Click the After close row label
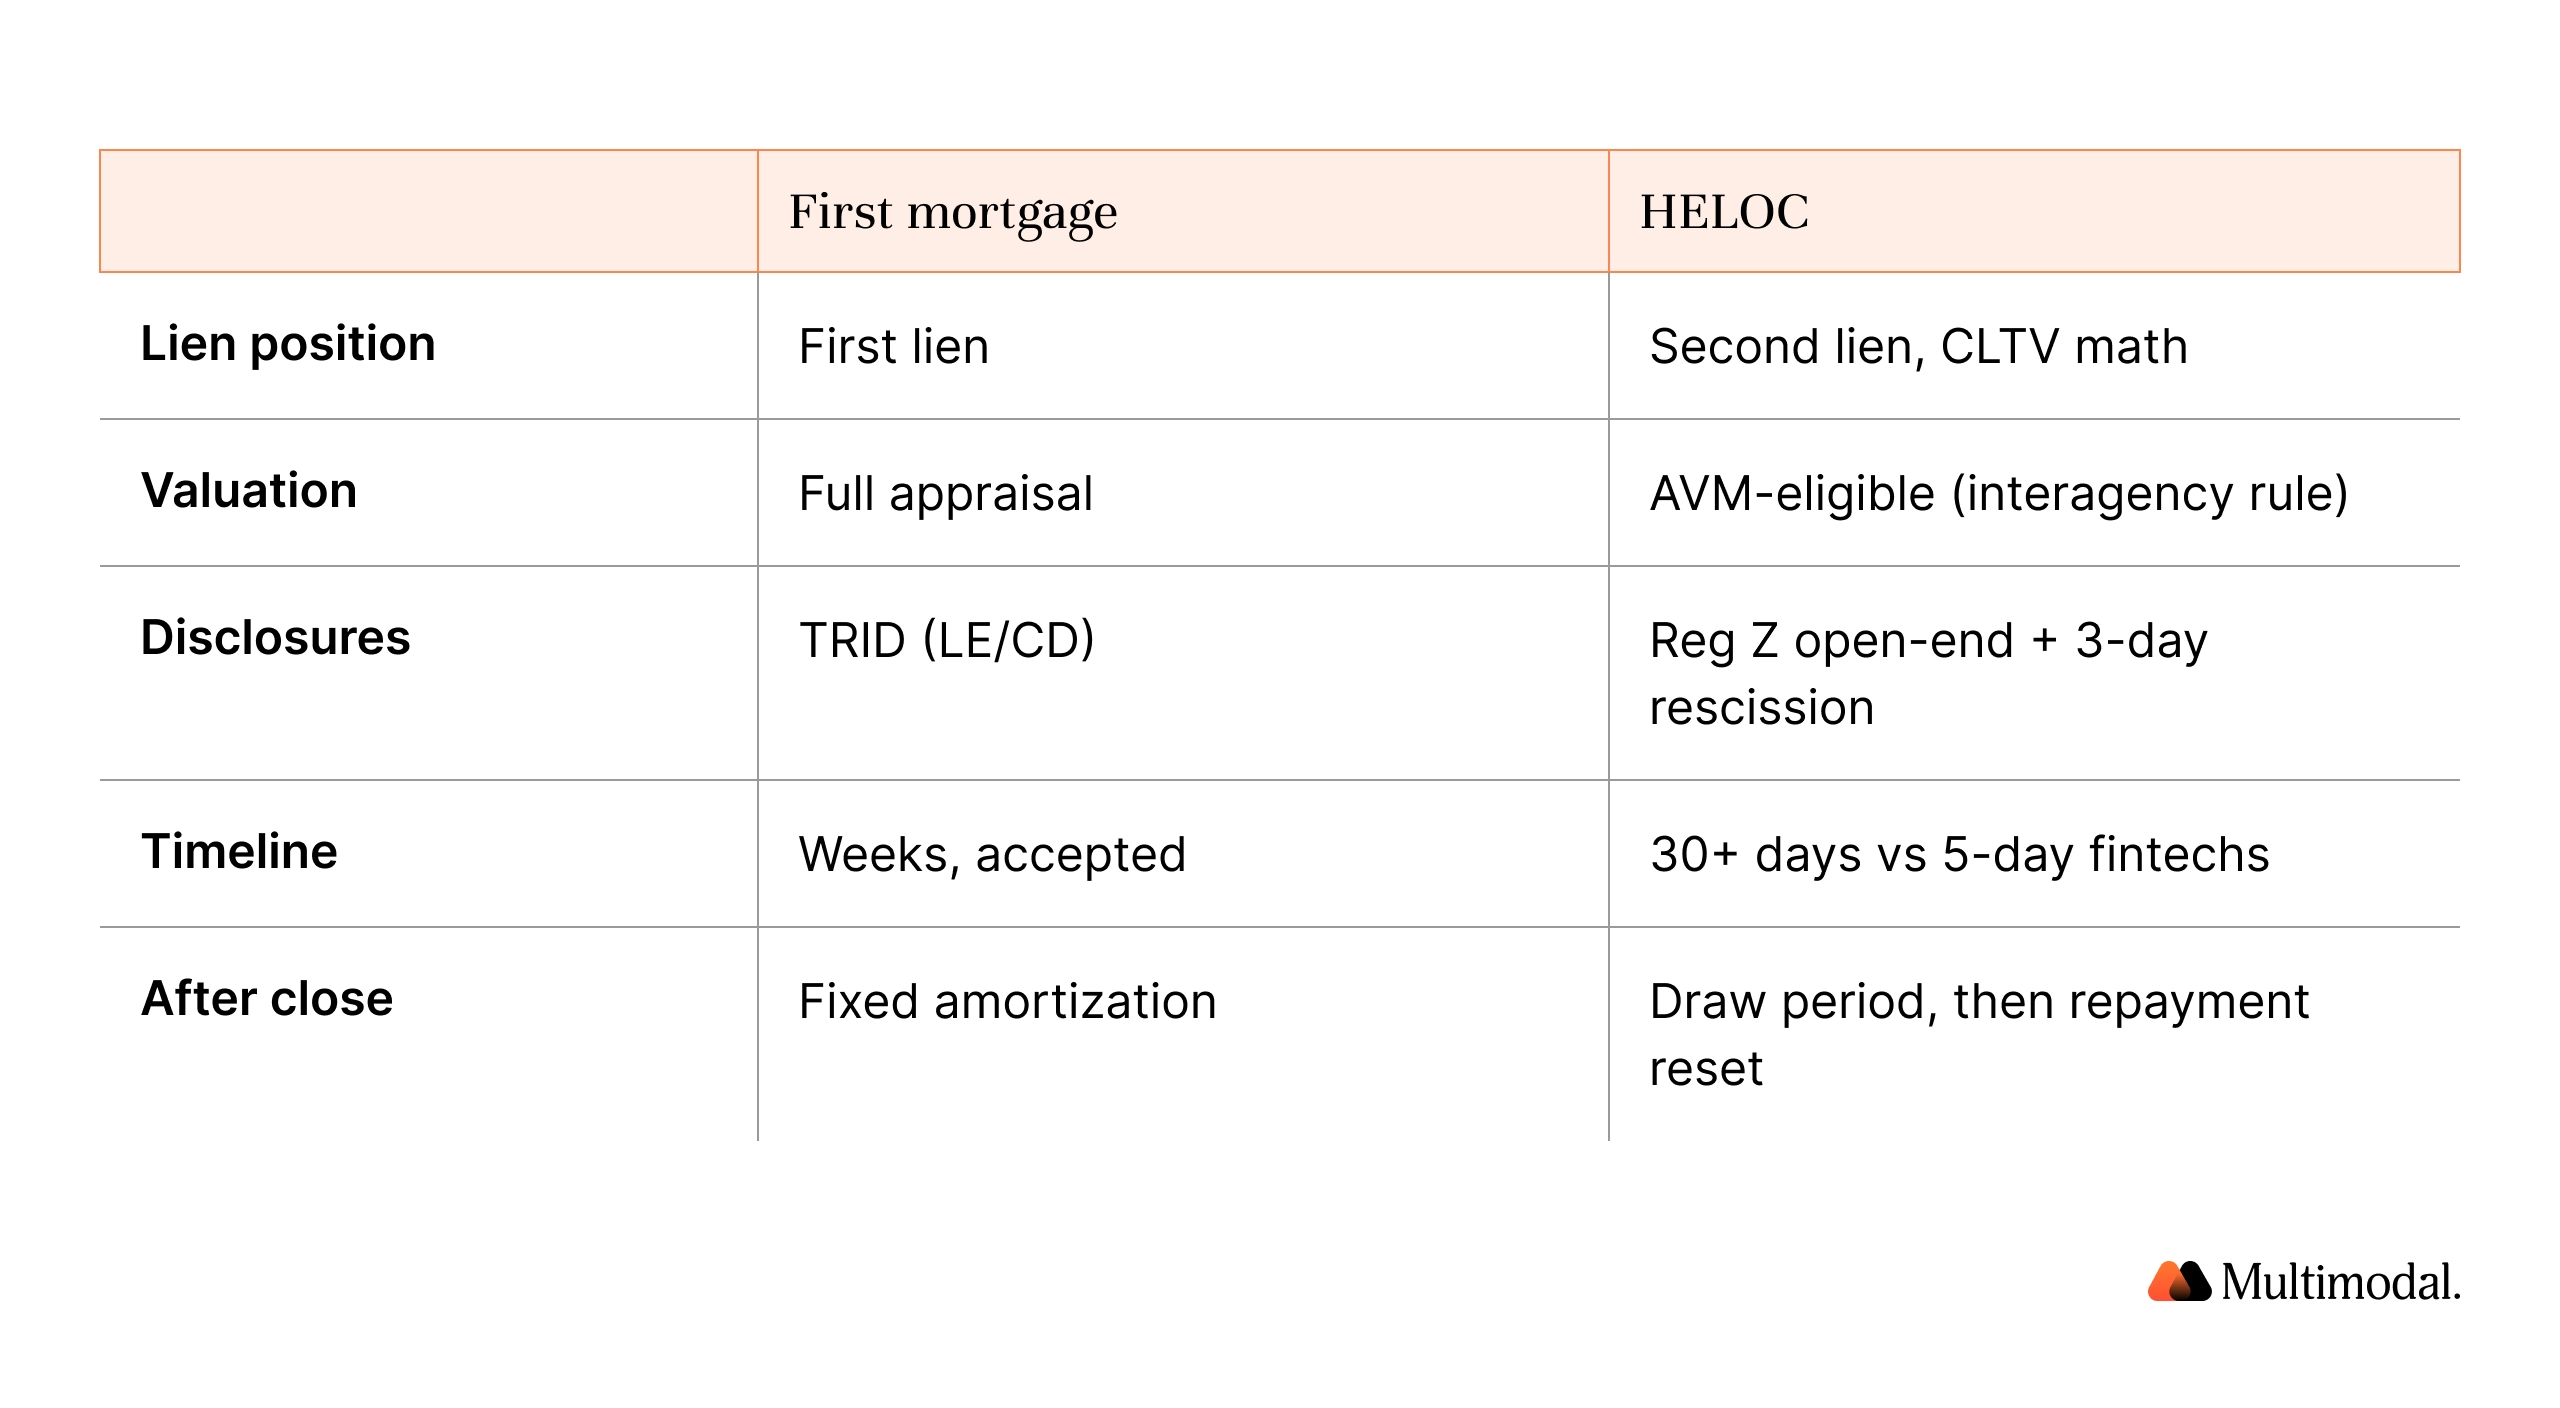Viewport: 2560px width, 1408px height. click(267, 999)
